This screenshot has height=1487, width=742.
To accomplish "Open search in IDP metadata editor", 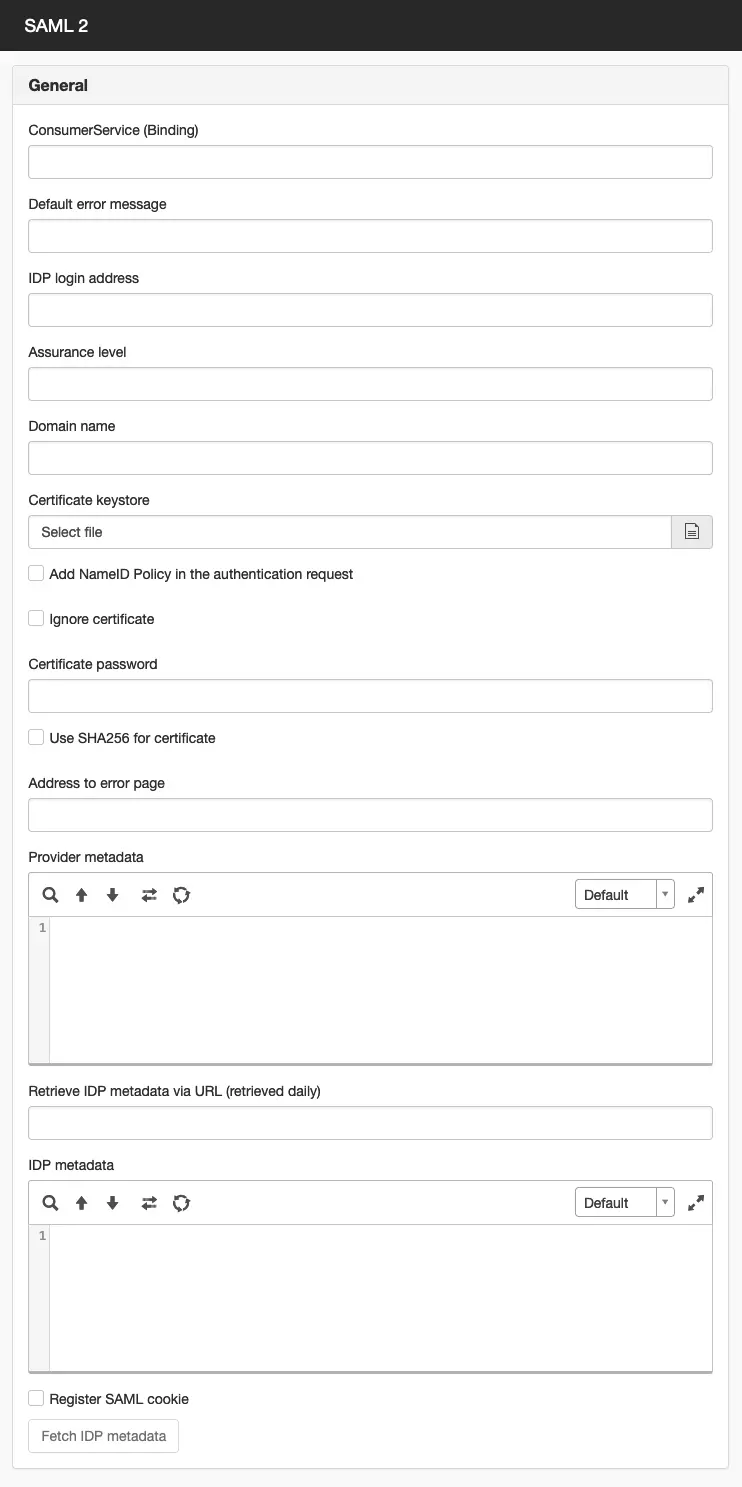I will tap(50, 1203).
